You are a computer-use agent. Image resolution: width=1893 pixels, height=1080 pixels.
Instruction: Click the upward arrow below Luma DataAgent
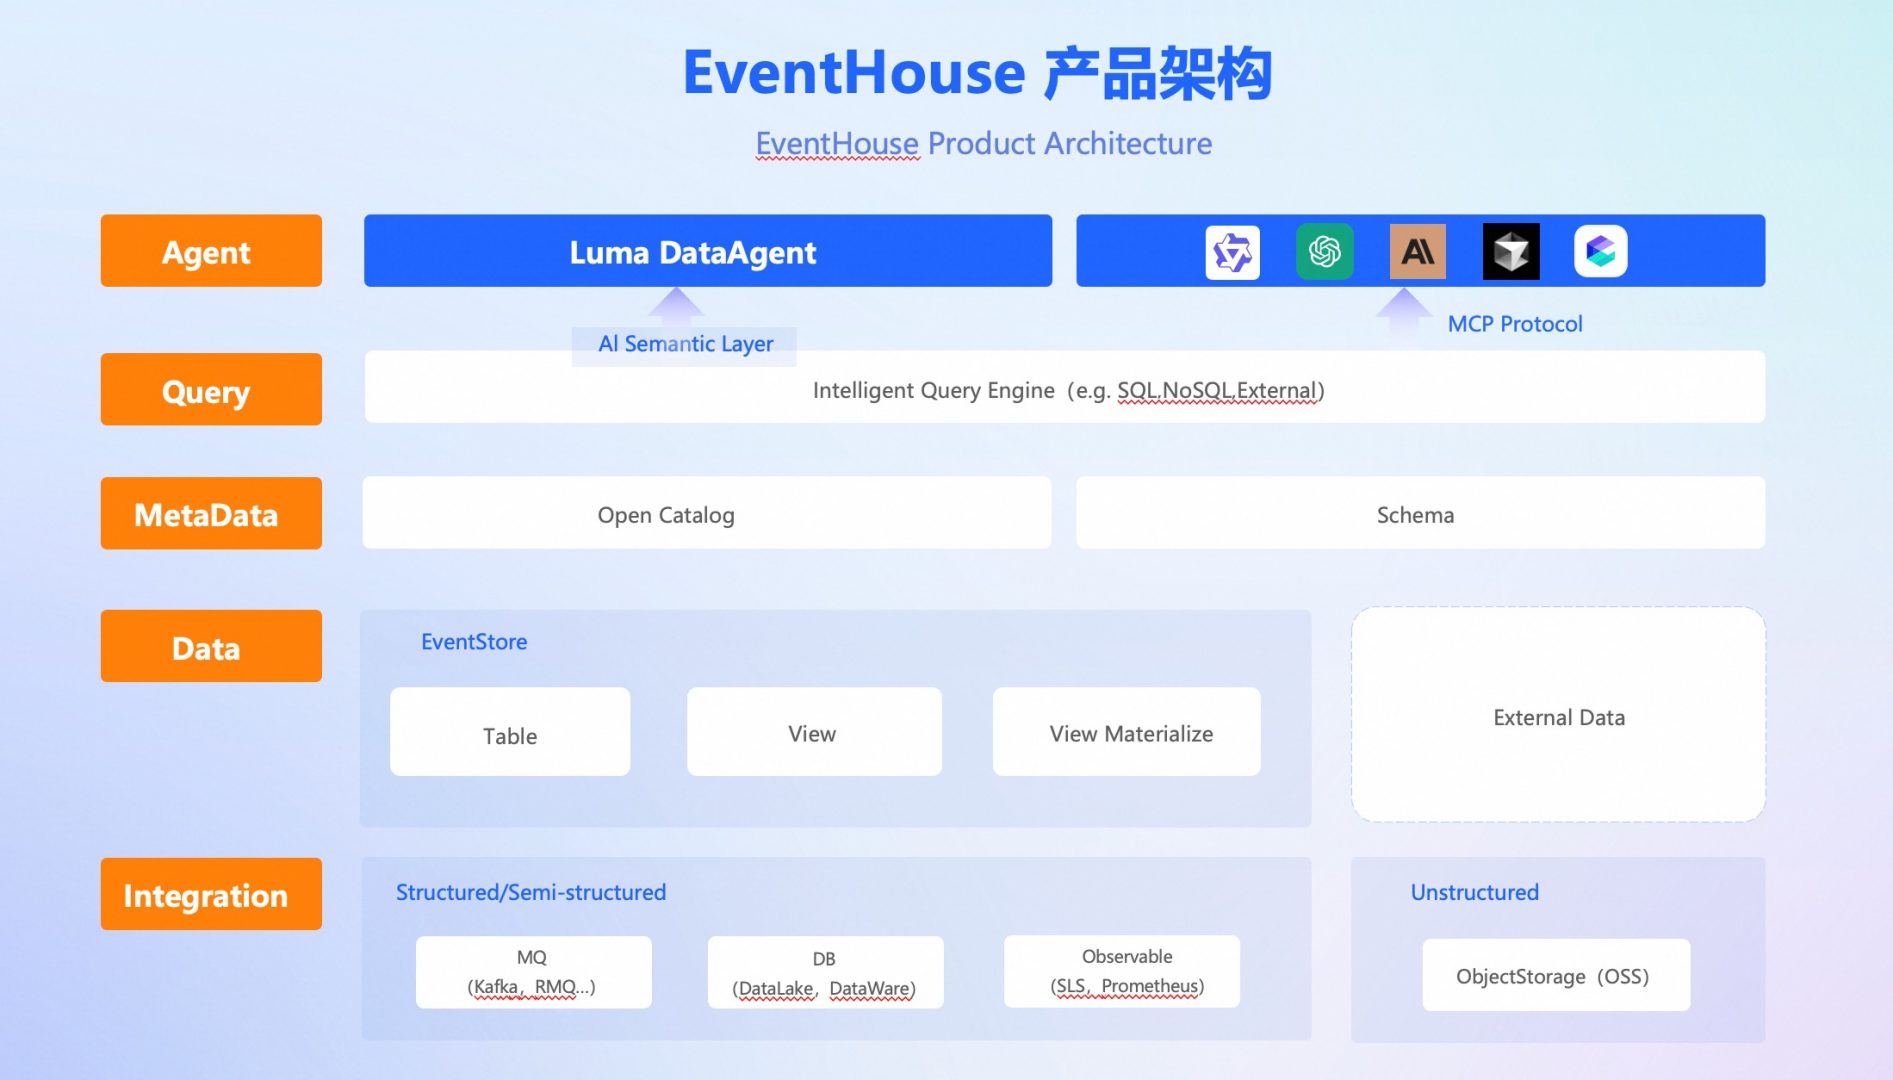(x=677, y=305)
